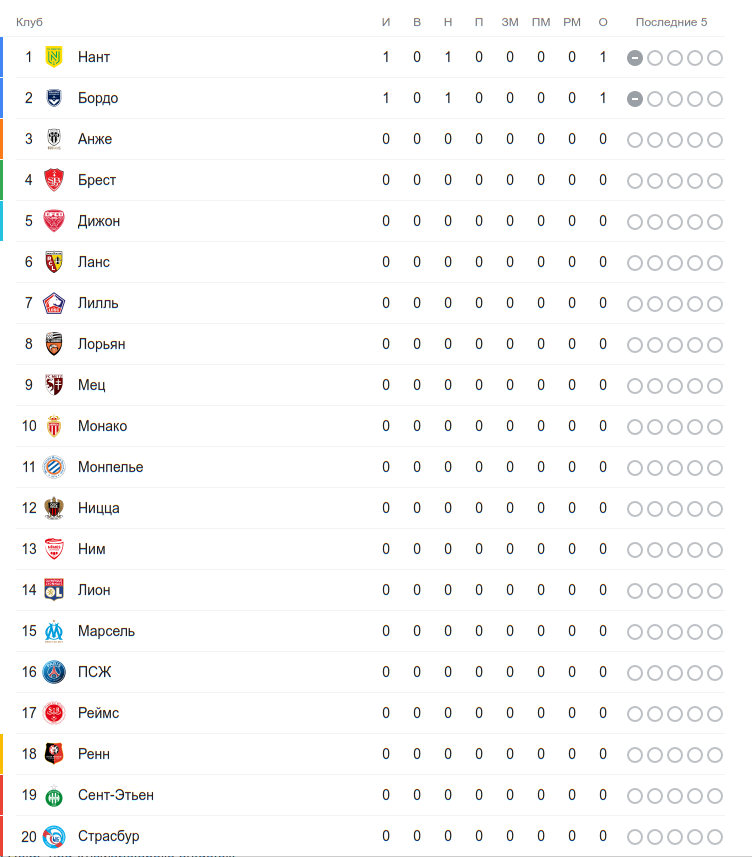
Task: Click the Marseille club logo
Action: (54, 631)
